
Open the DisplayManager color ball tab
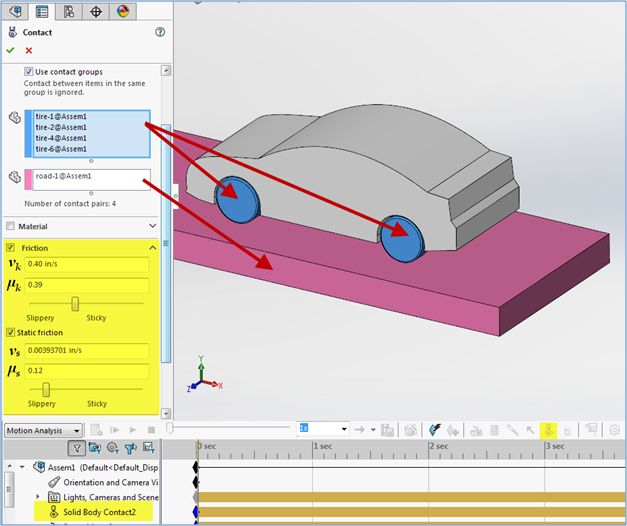click(x=123, y=11)
